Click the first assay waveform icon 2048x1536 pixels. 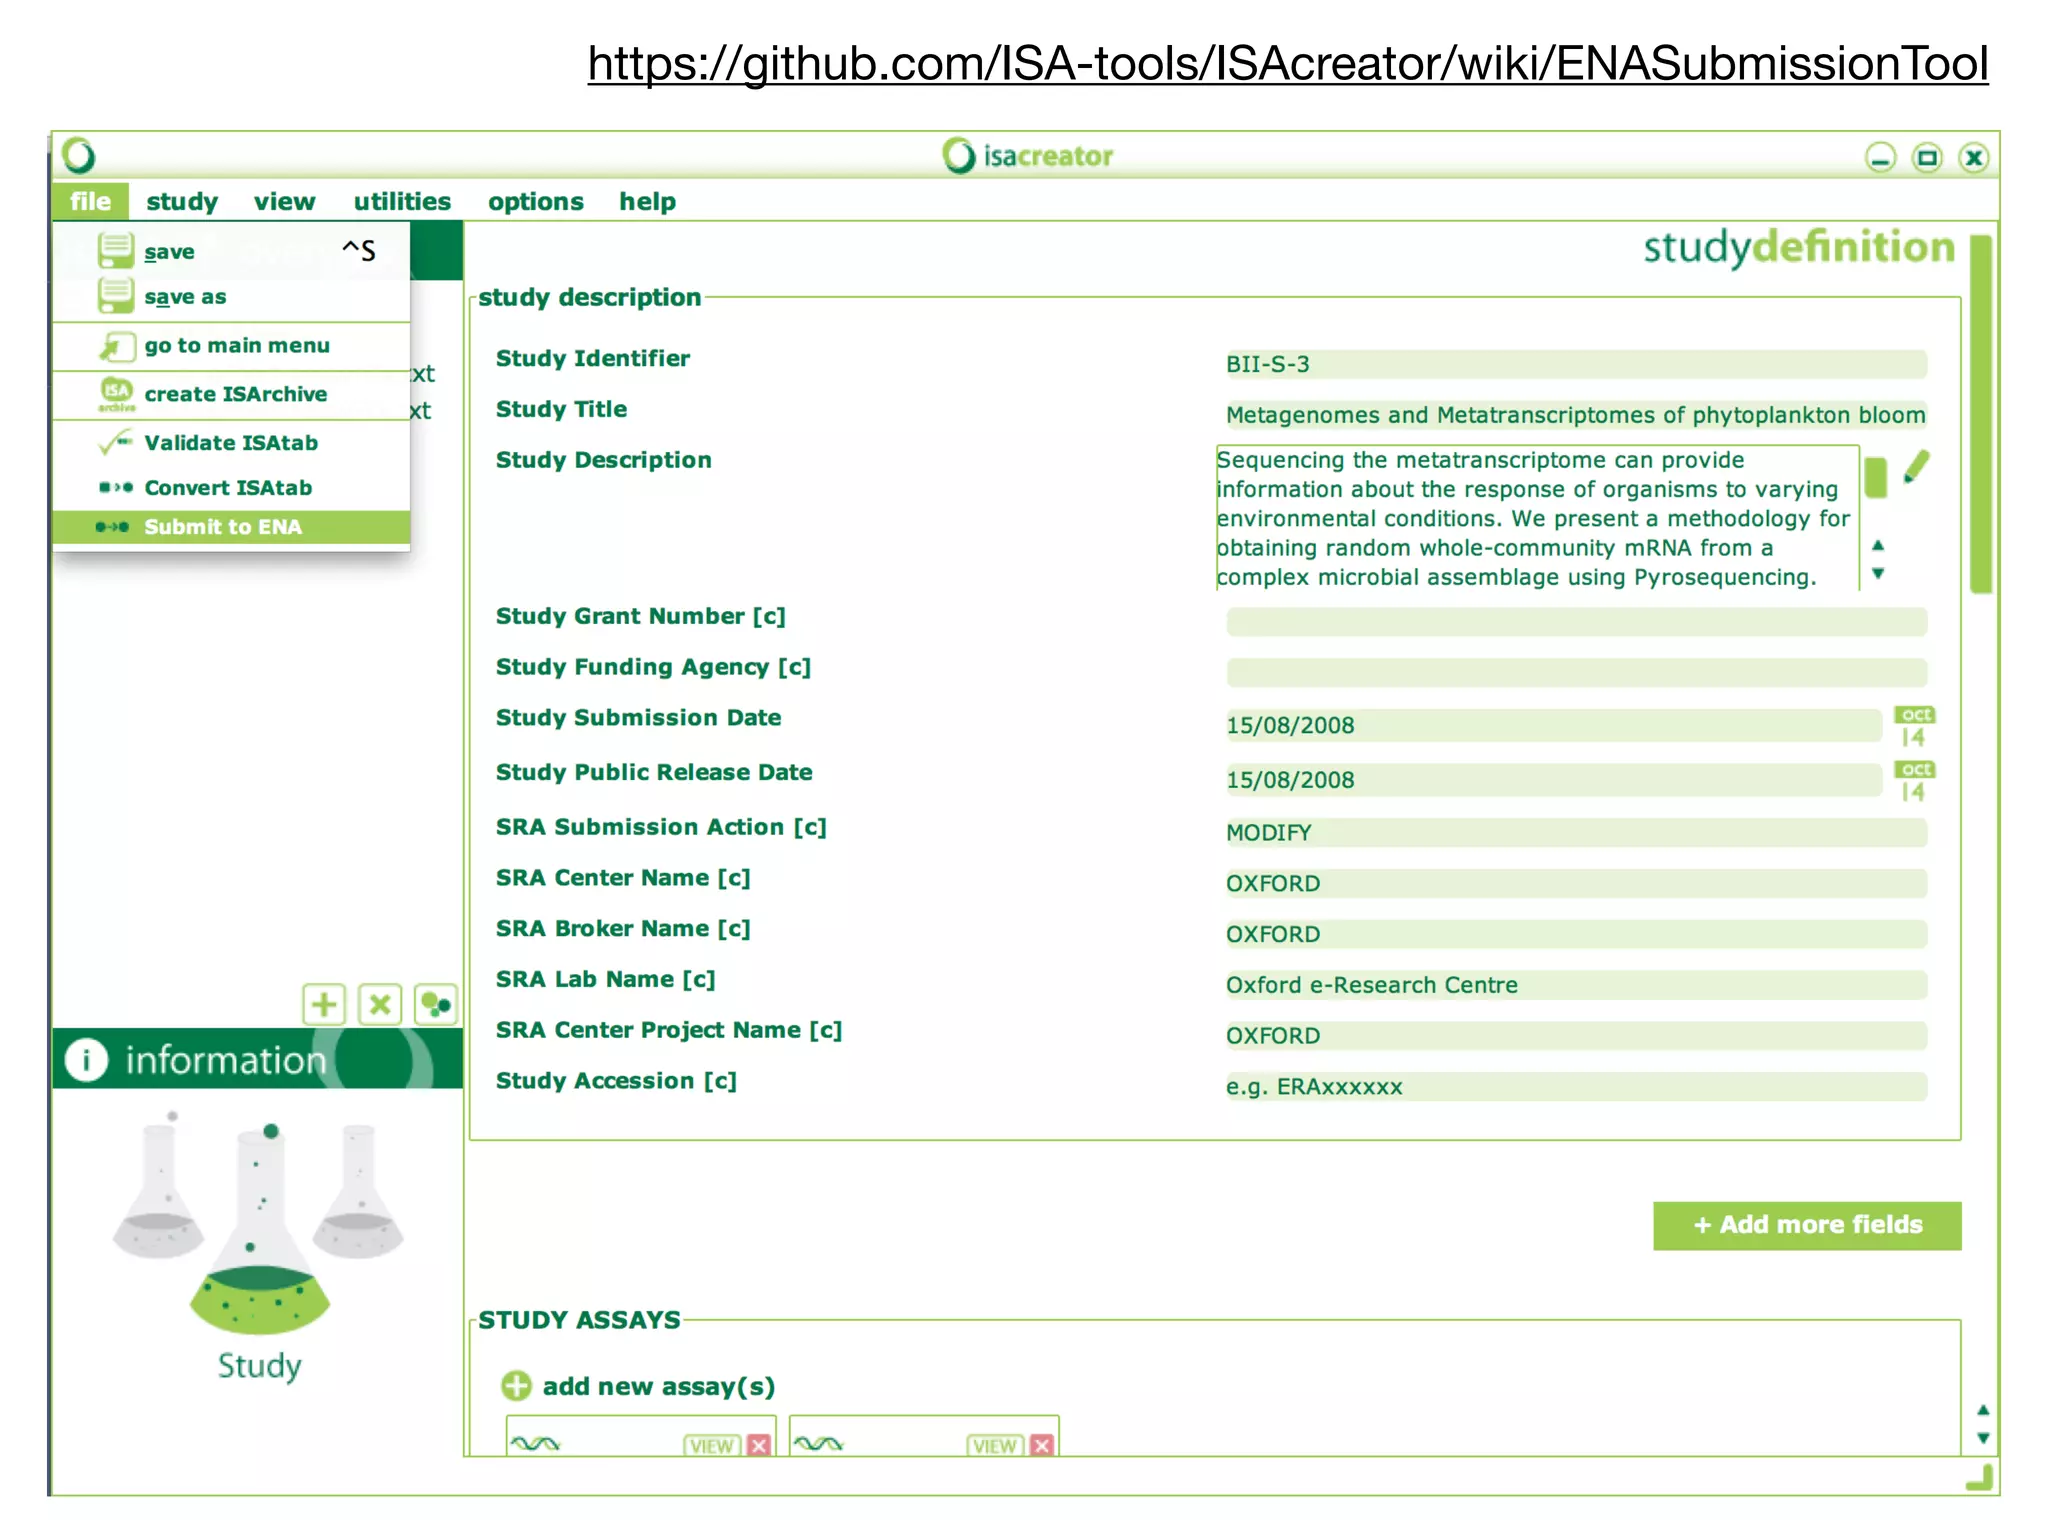click(535, 1444)
